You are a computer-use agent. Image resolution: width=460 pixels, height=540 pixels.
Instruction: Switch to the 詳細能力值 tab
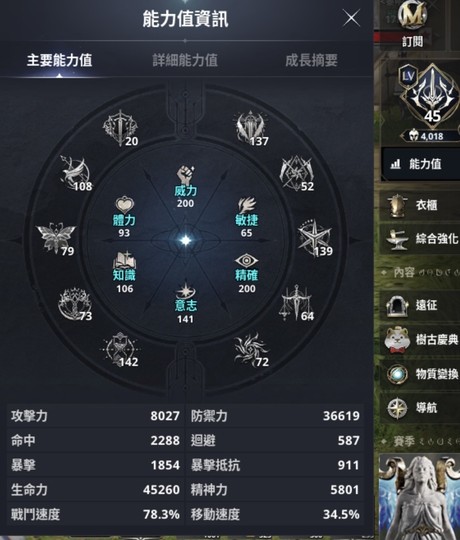point(185,60)
